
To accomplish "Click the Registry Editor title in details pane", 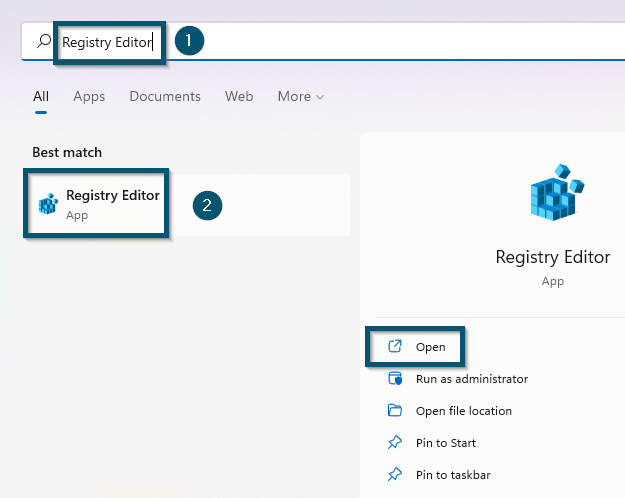I will (553, 257).
